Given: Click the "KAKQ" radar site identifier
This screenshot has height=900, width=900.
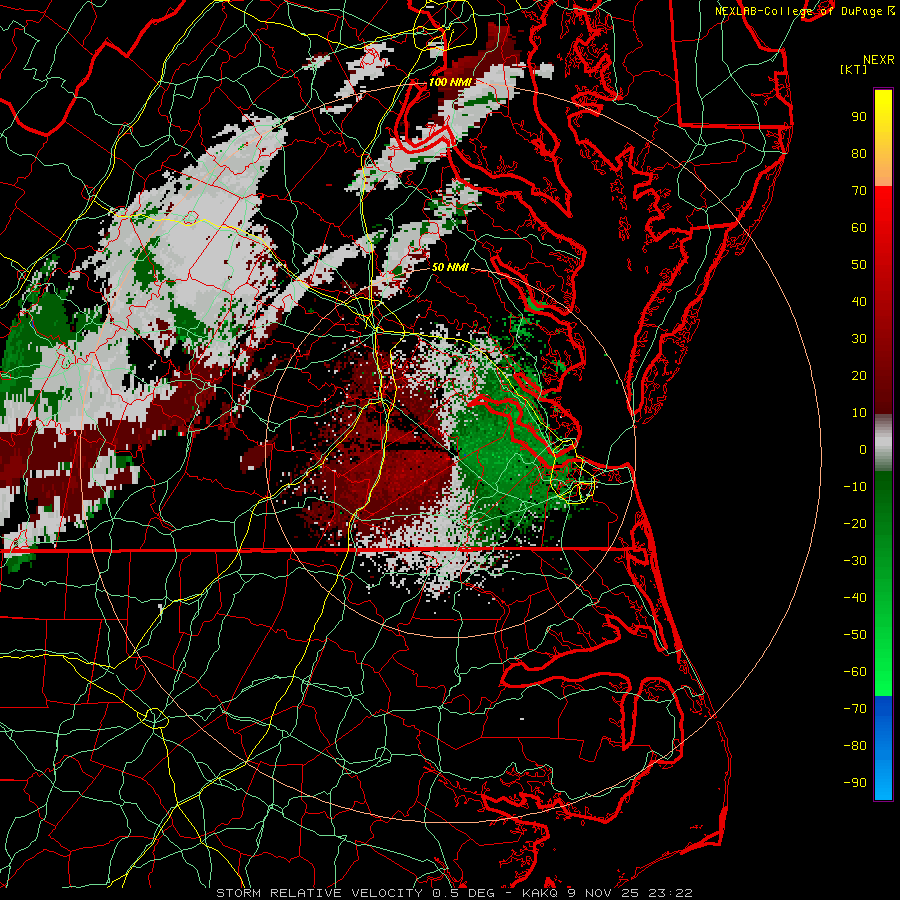Looking at the screenshot, I should click(540, 893).
